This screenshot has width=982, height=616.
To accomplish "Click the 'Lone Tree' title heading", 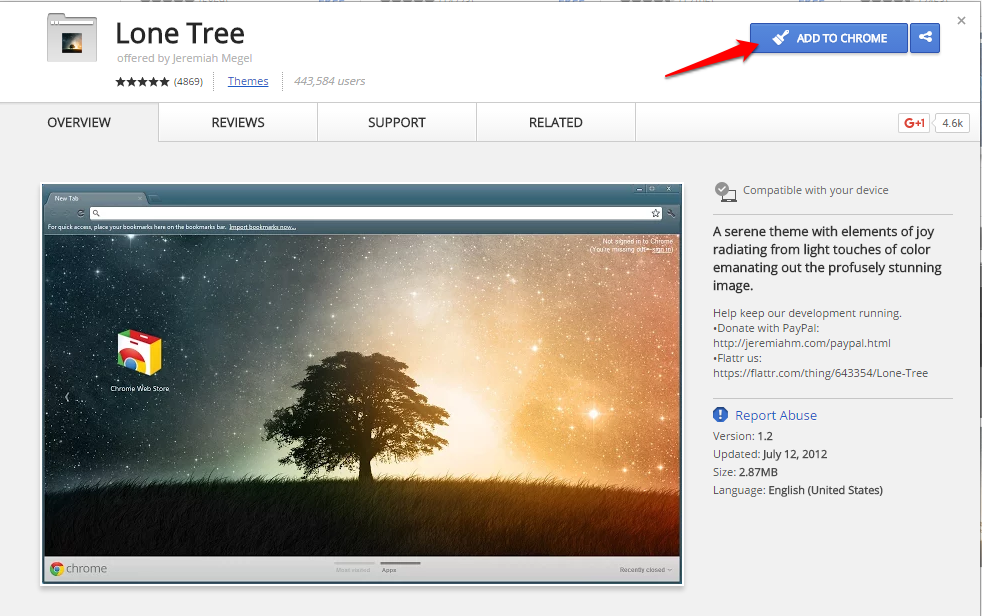I will pos(180,33).
